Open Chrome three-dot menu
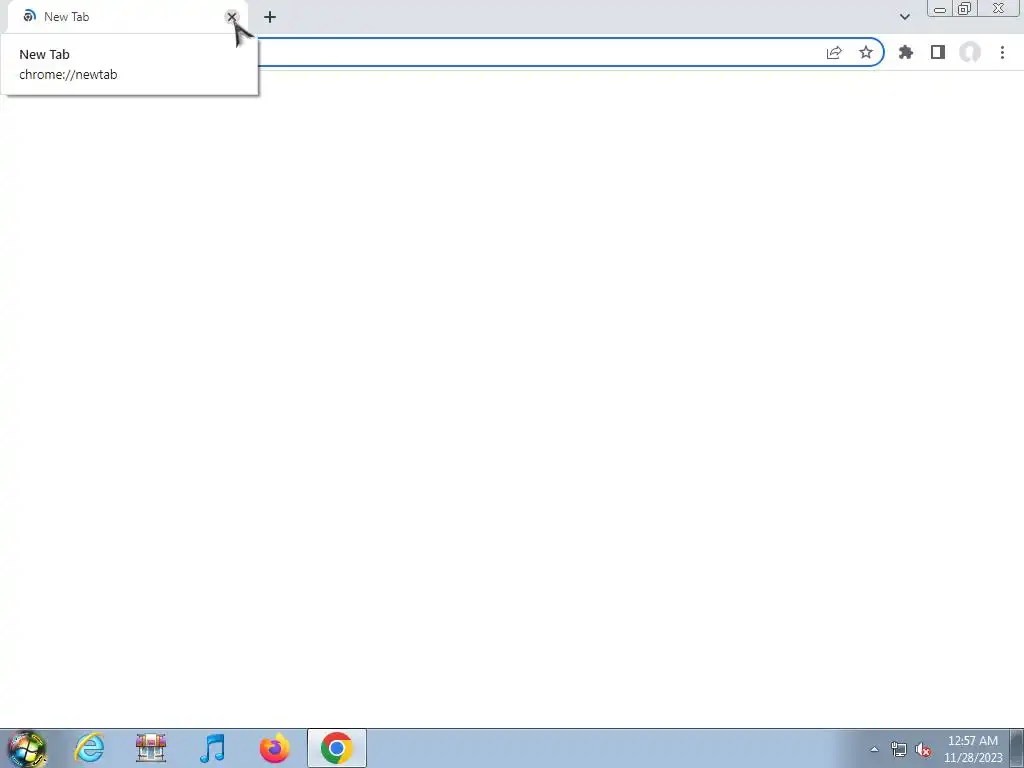1024x768 pixels. 1002,53
